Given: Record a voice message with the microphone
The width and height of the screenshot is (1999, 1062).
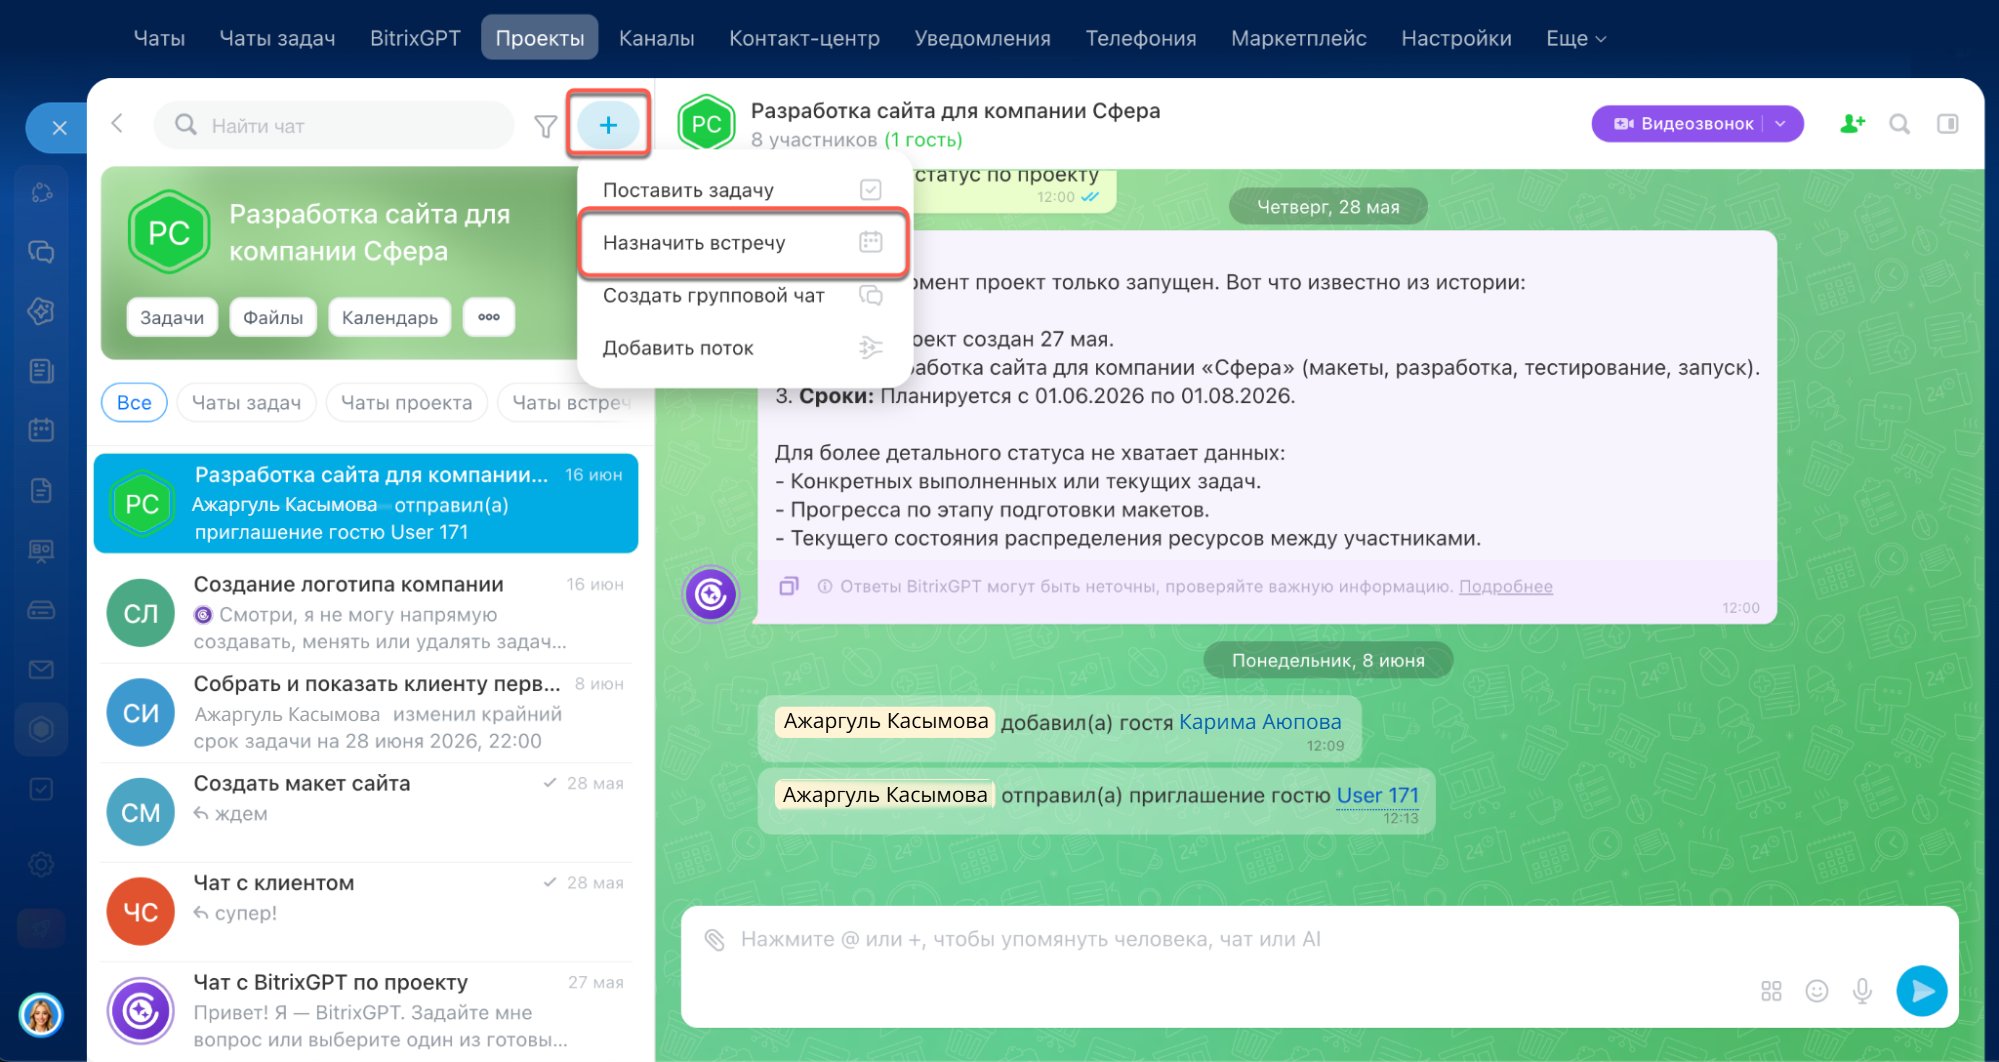Looking at the screenshot, I should pos(1862,990).
